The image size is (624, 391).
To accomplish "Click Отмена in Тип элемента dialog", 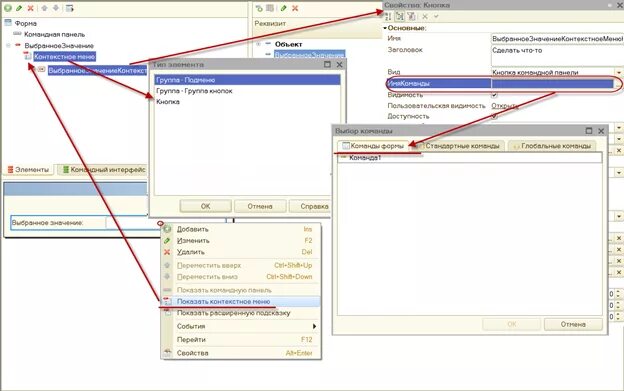I will point(260,206).
